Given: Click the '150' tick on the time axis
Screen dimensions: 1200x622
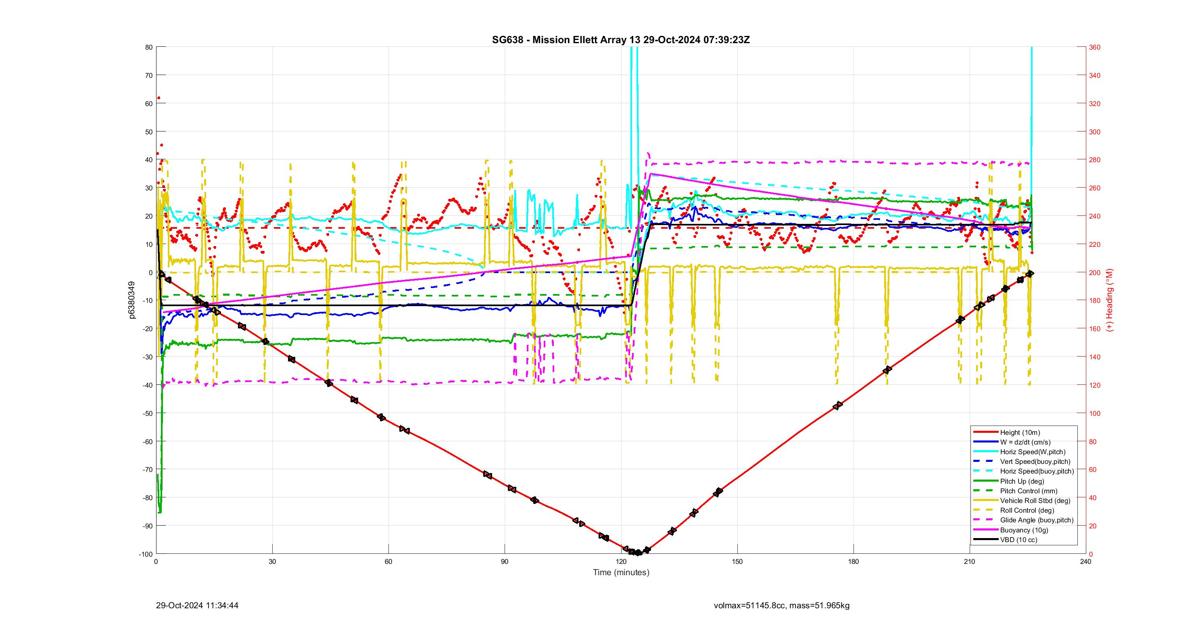Looking at the screenshot, I should 737,562.
